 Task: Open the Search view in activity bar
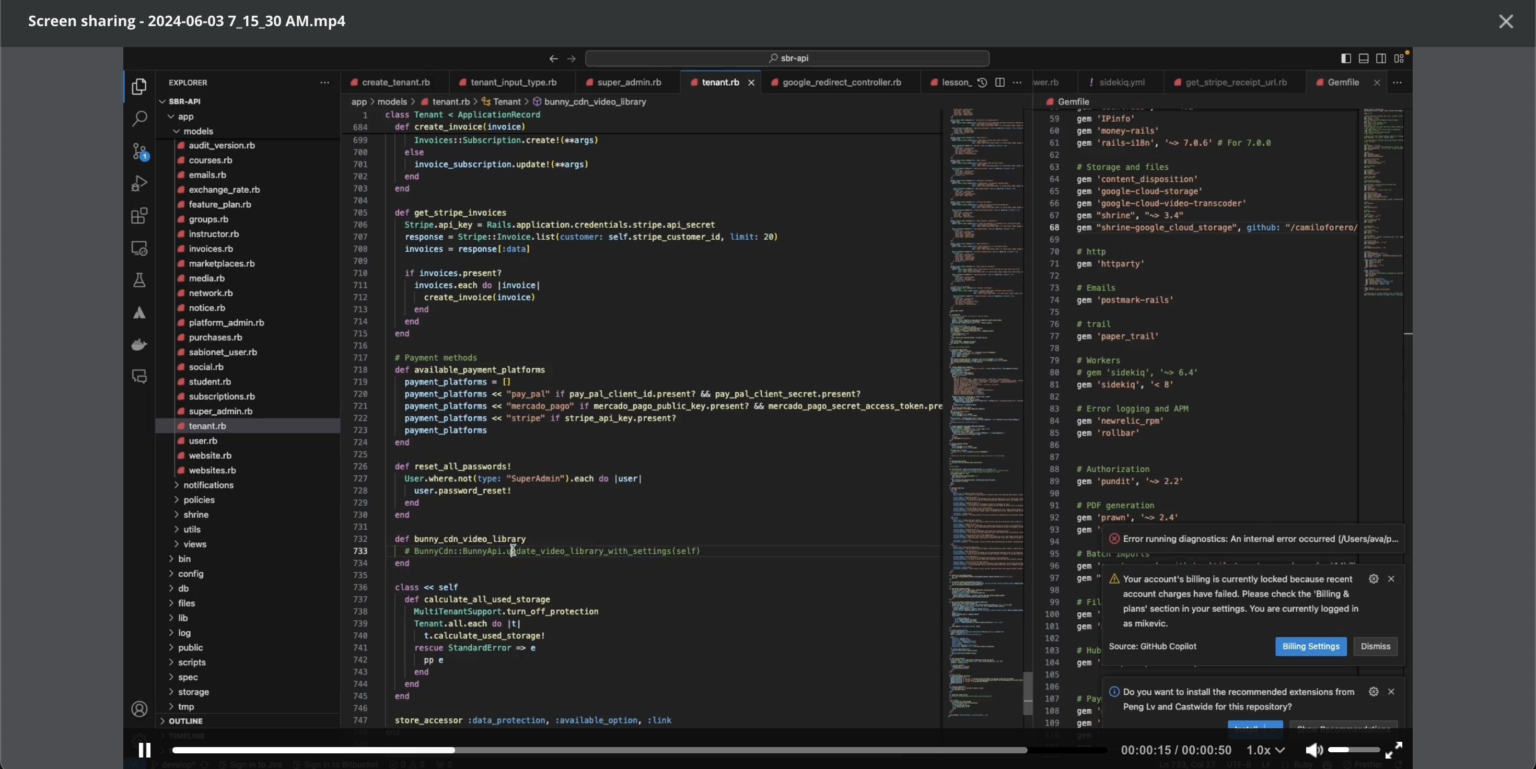[139, 118]
